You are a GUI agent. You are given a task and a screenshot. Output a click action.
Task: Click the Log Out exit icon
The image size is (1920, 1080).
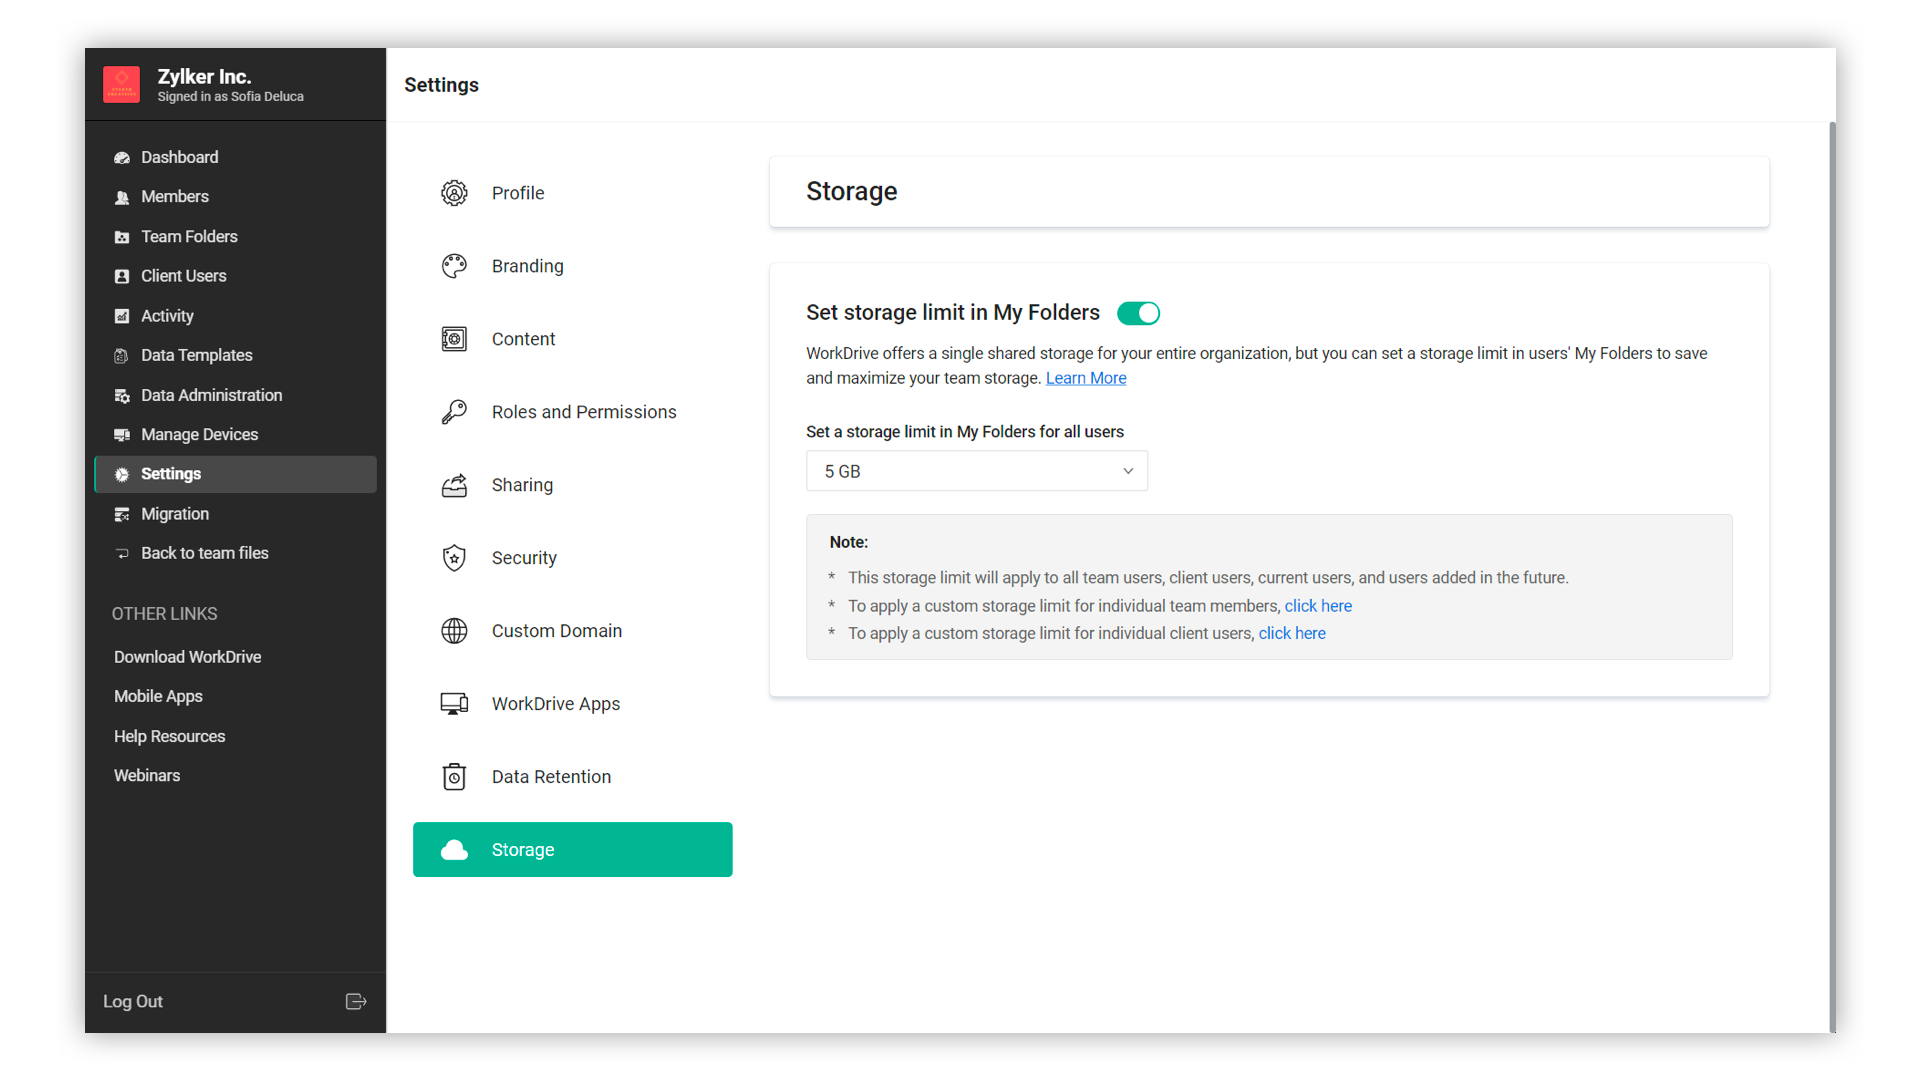point(355,1001)
